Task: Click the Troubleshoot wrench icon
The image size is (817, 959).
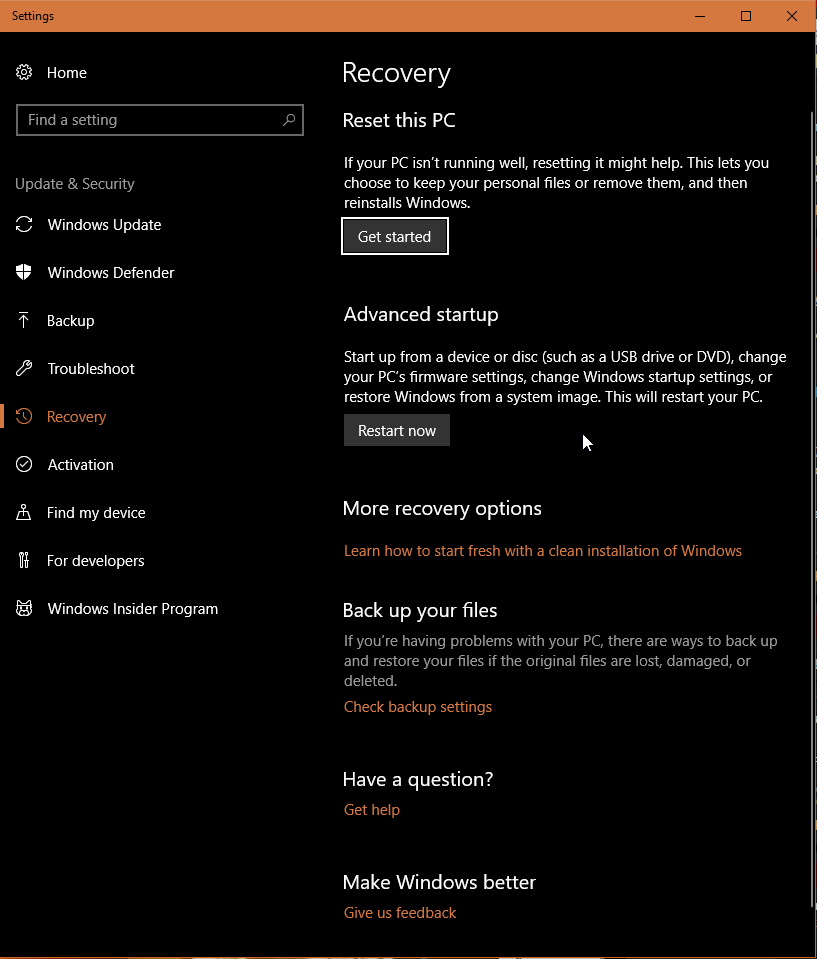Action: pos(24,368)
